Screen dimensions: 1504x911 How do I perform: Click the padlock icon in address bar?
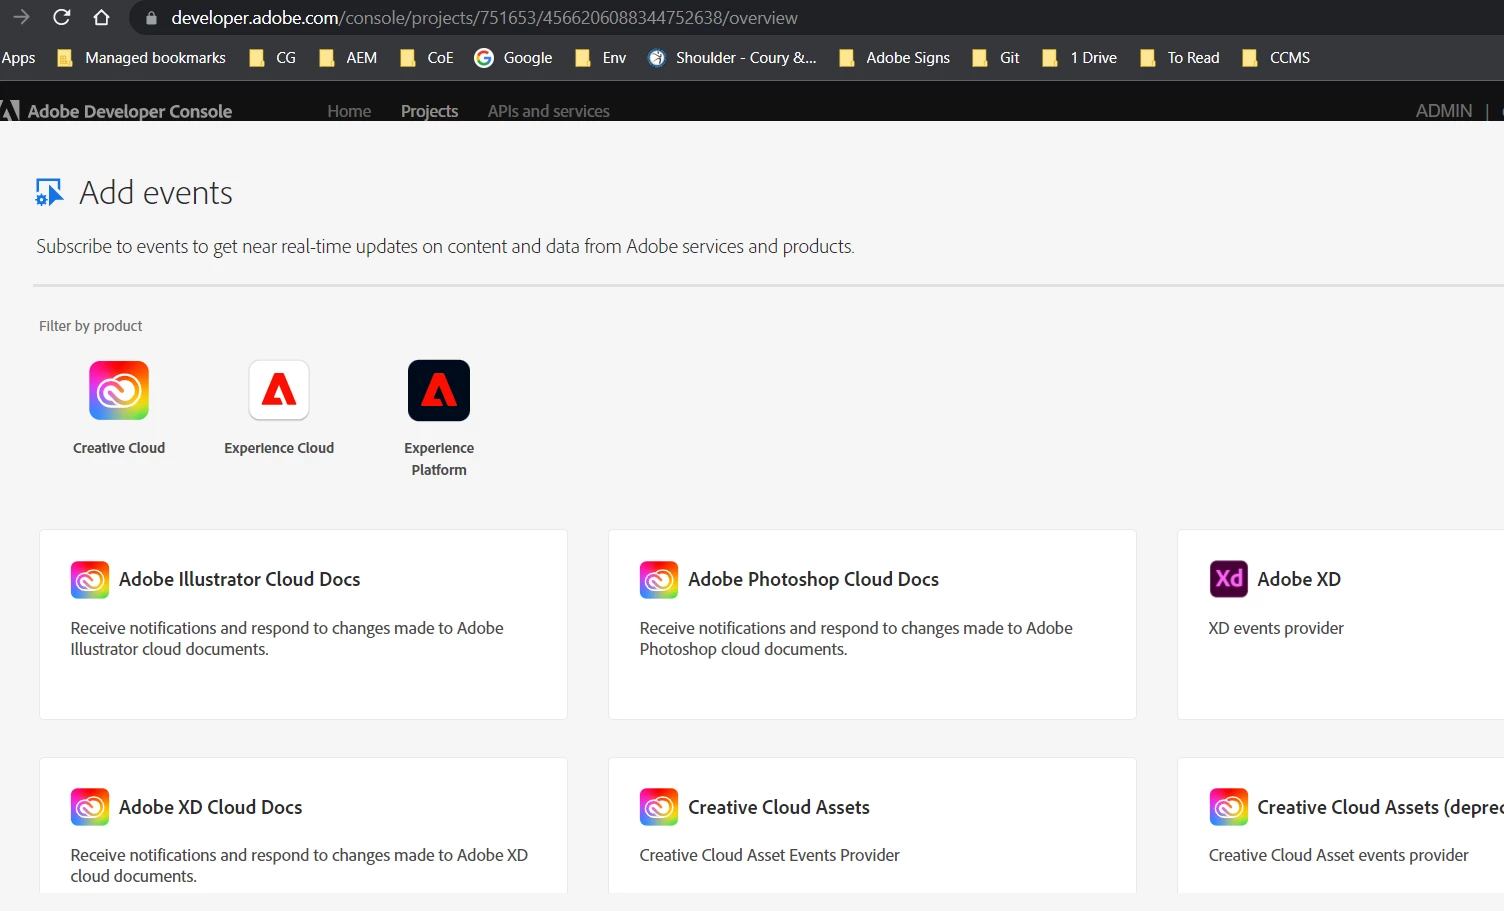(151, 18)
